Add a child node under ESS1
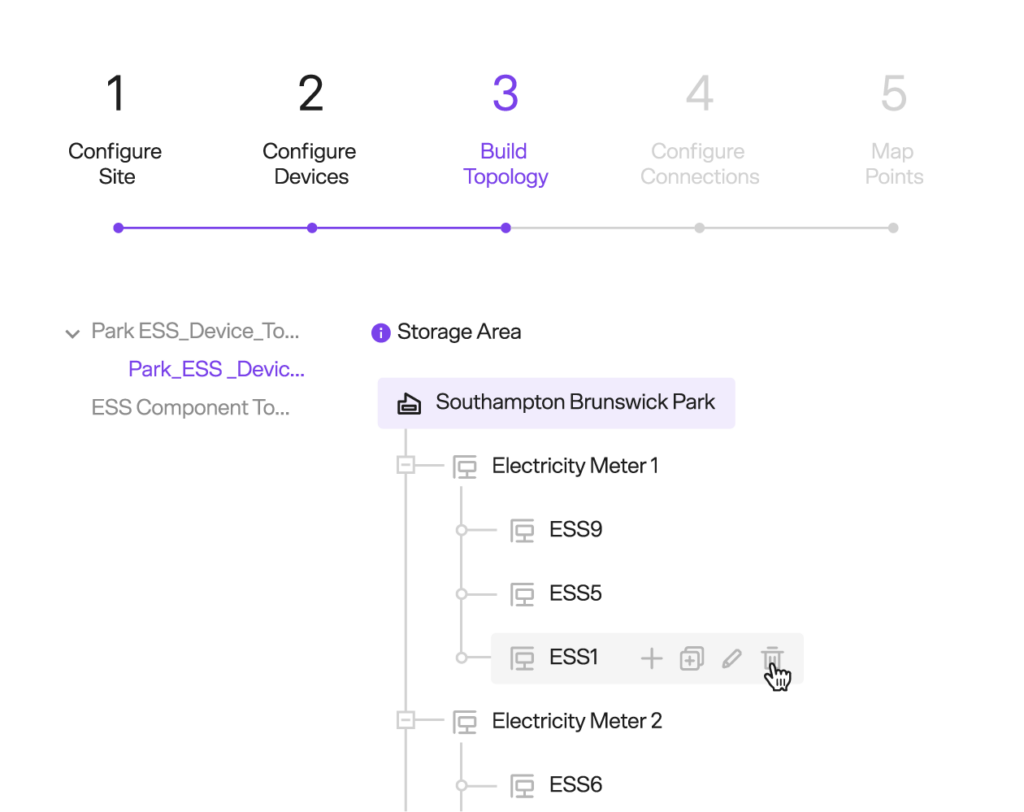The width and height of the screenshot is (1024, 812). (x=651, y=658)
